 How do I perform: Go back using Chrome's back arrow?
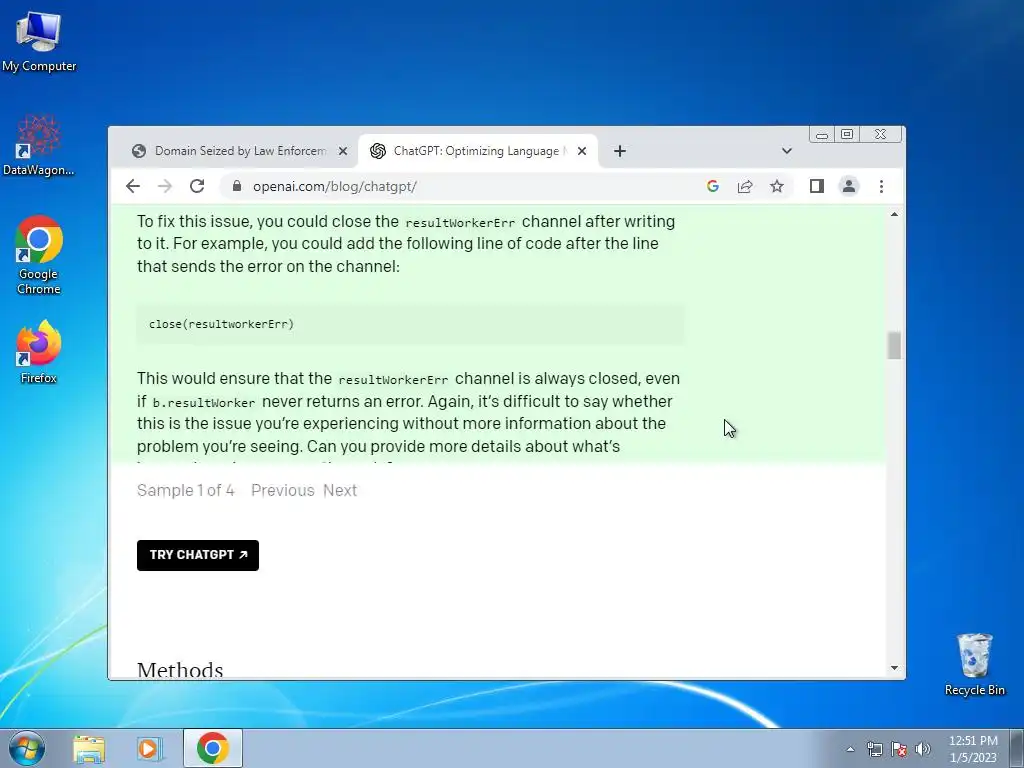click(x=133, y=186)
